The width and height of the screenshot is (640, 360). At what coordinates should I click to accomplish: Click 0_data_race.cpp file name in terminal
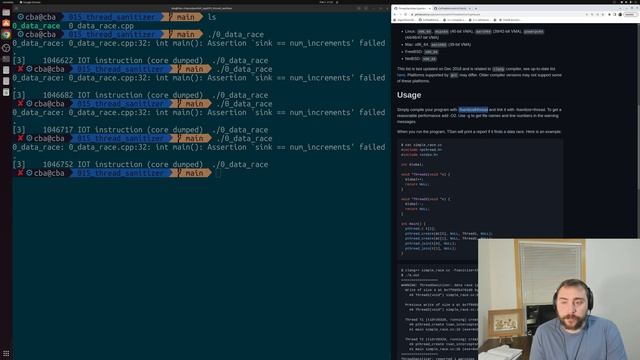(x=101, y=26)
